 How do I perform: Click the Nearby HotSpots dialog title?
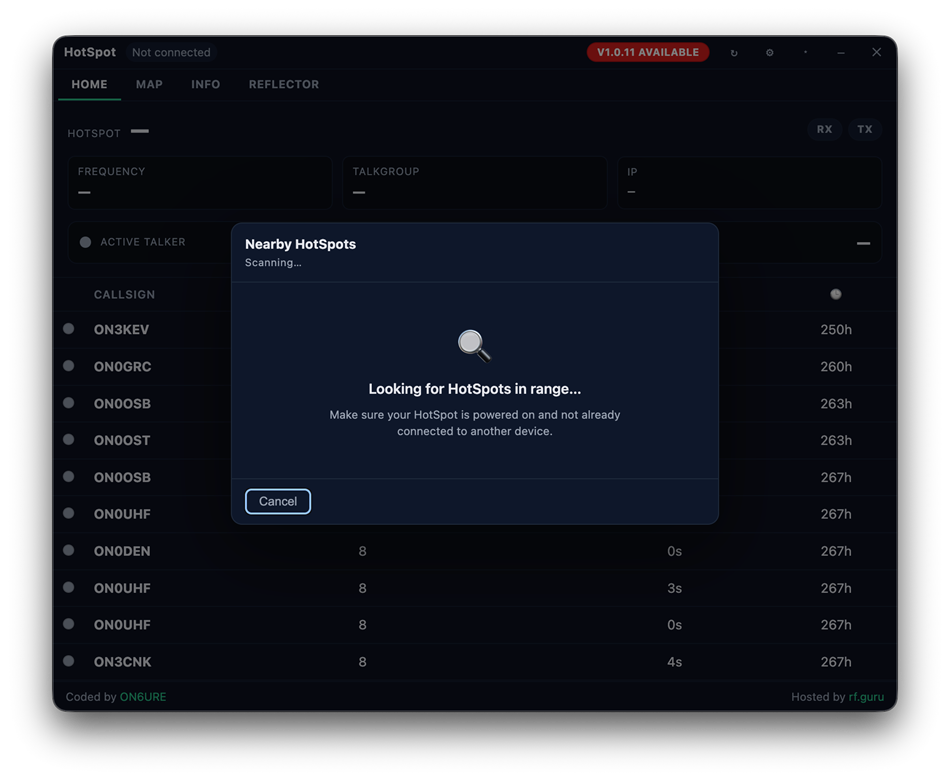pos(301,244)
